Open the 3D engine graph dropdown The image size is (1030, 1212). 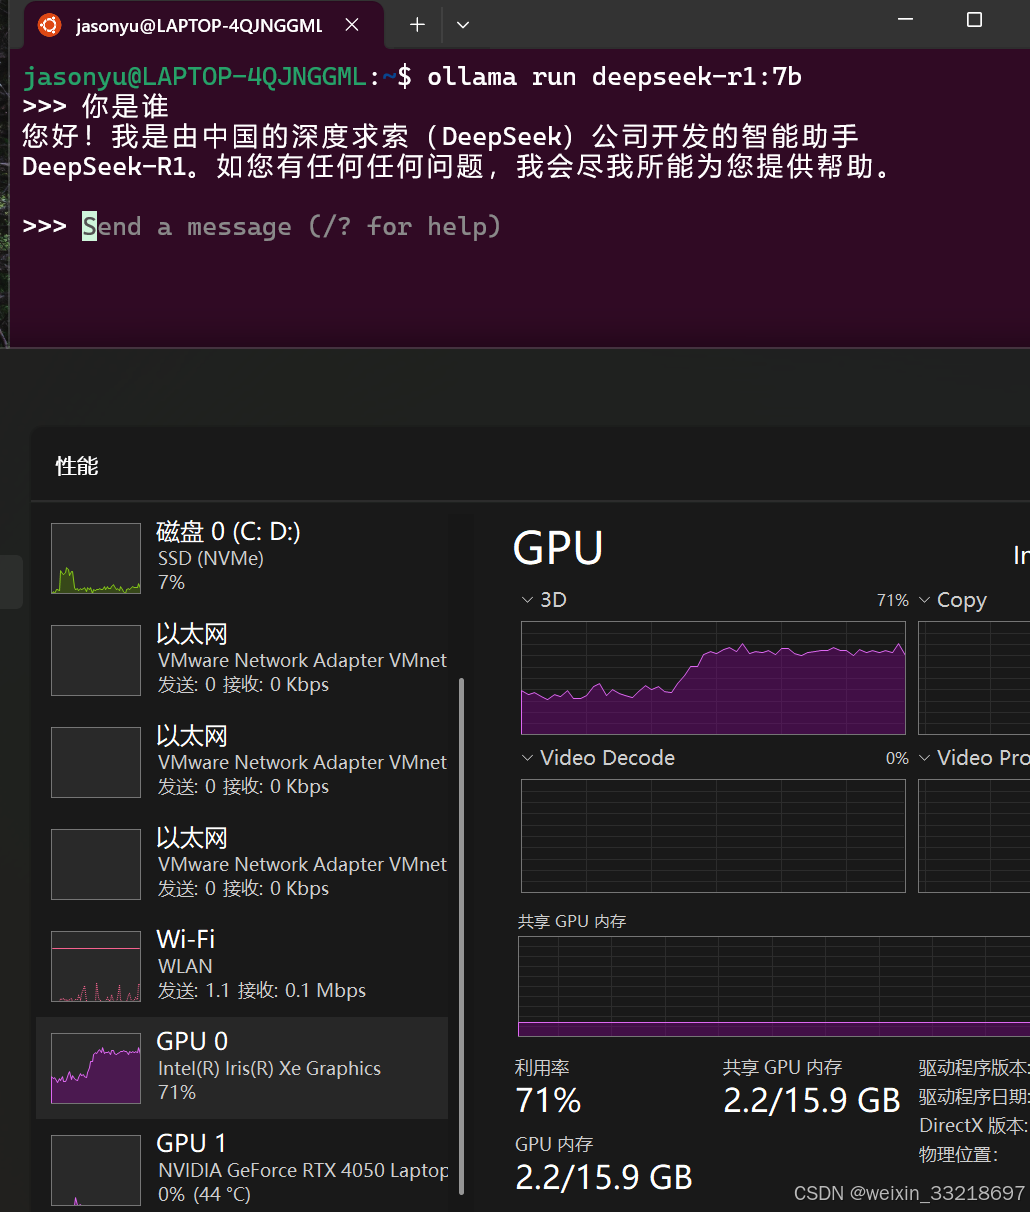click(x=527, y=600)
